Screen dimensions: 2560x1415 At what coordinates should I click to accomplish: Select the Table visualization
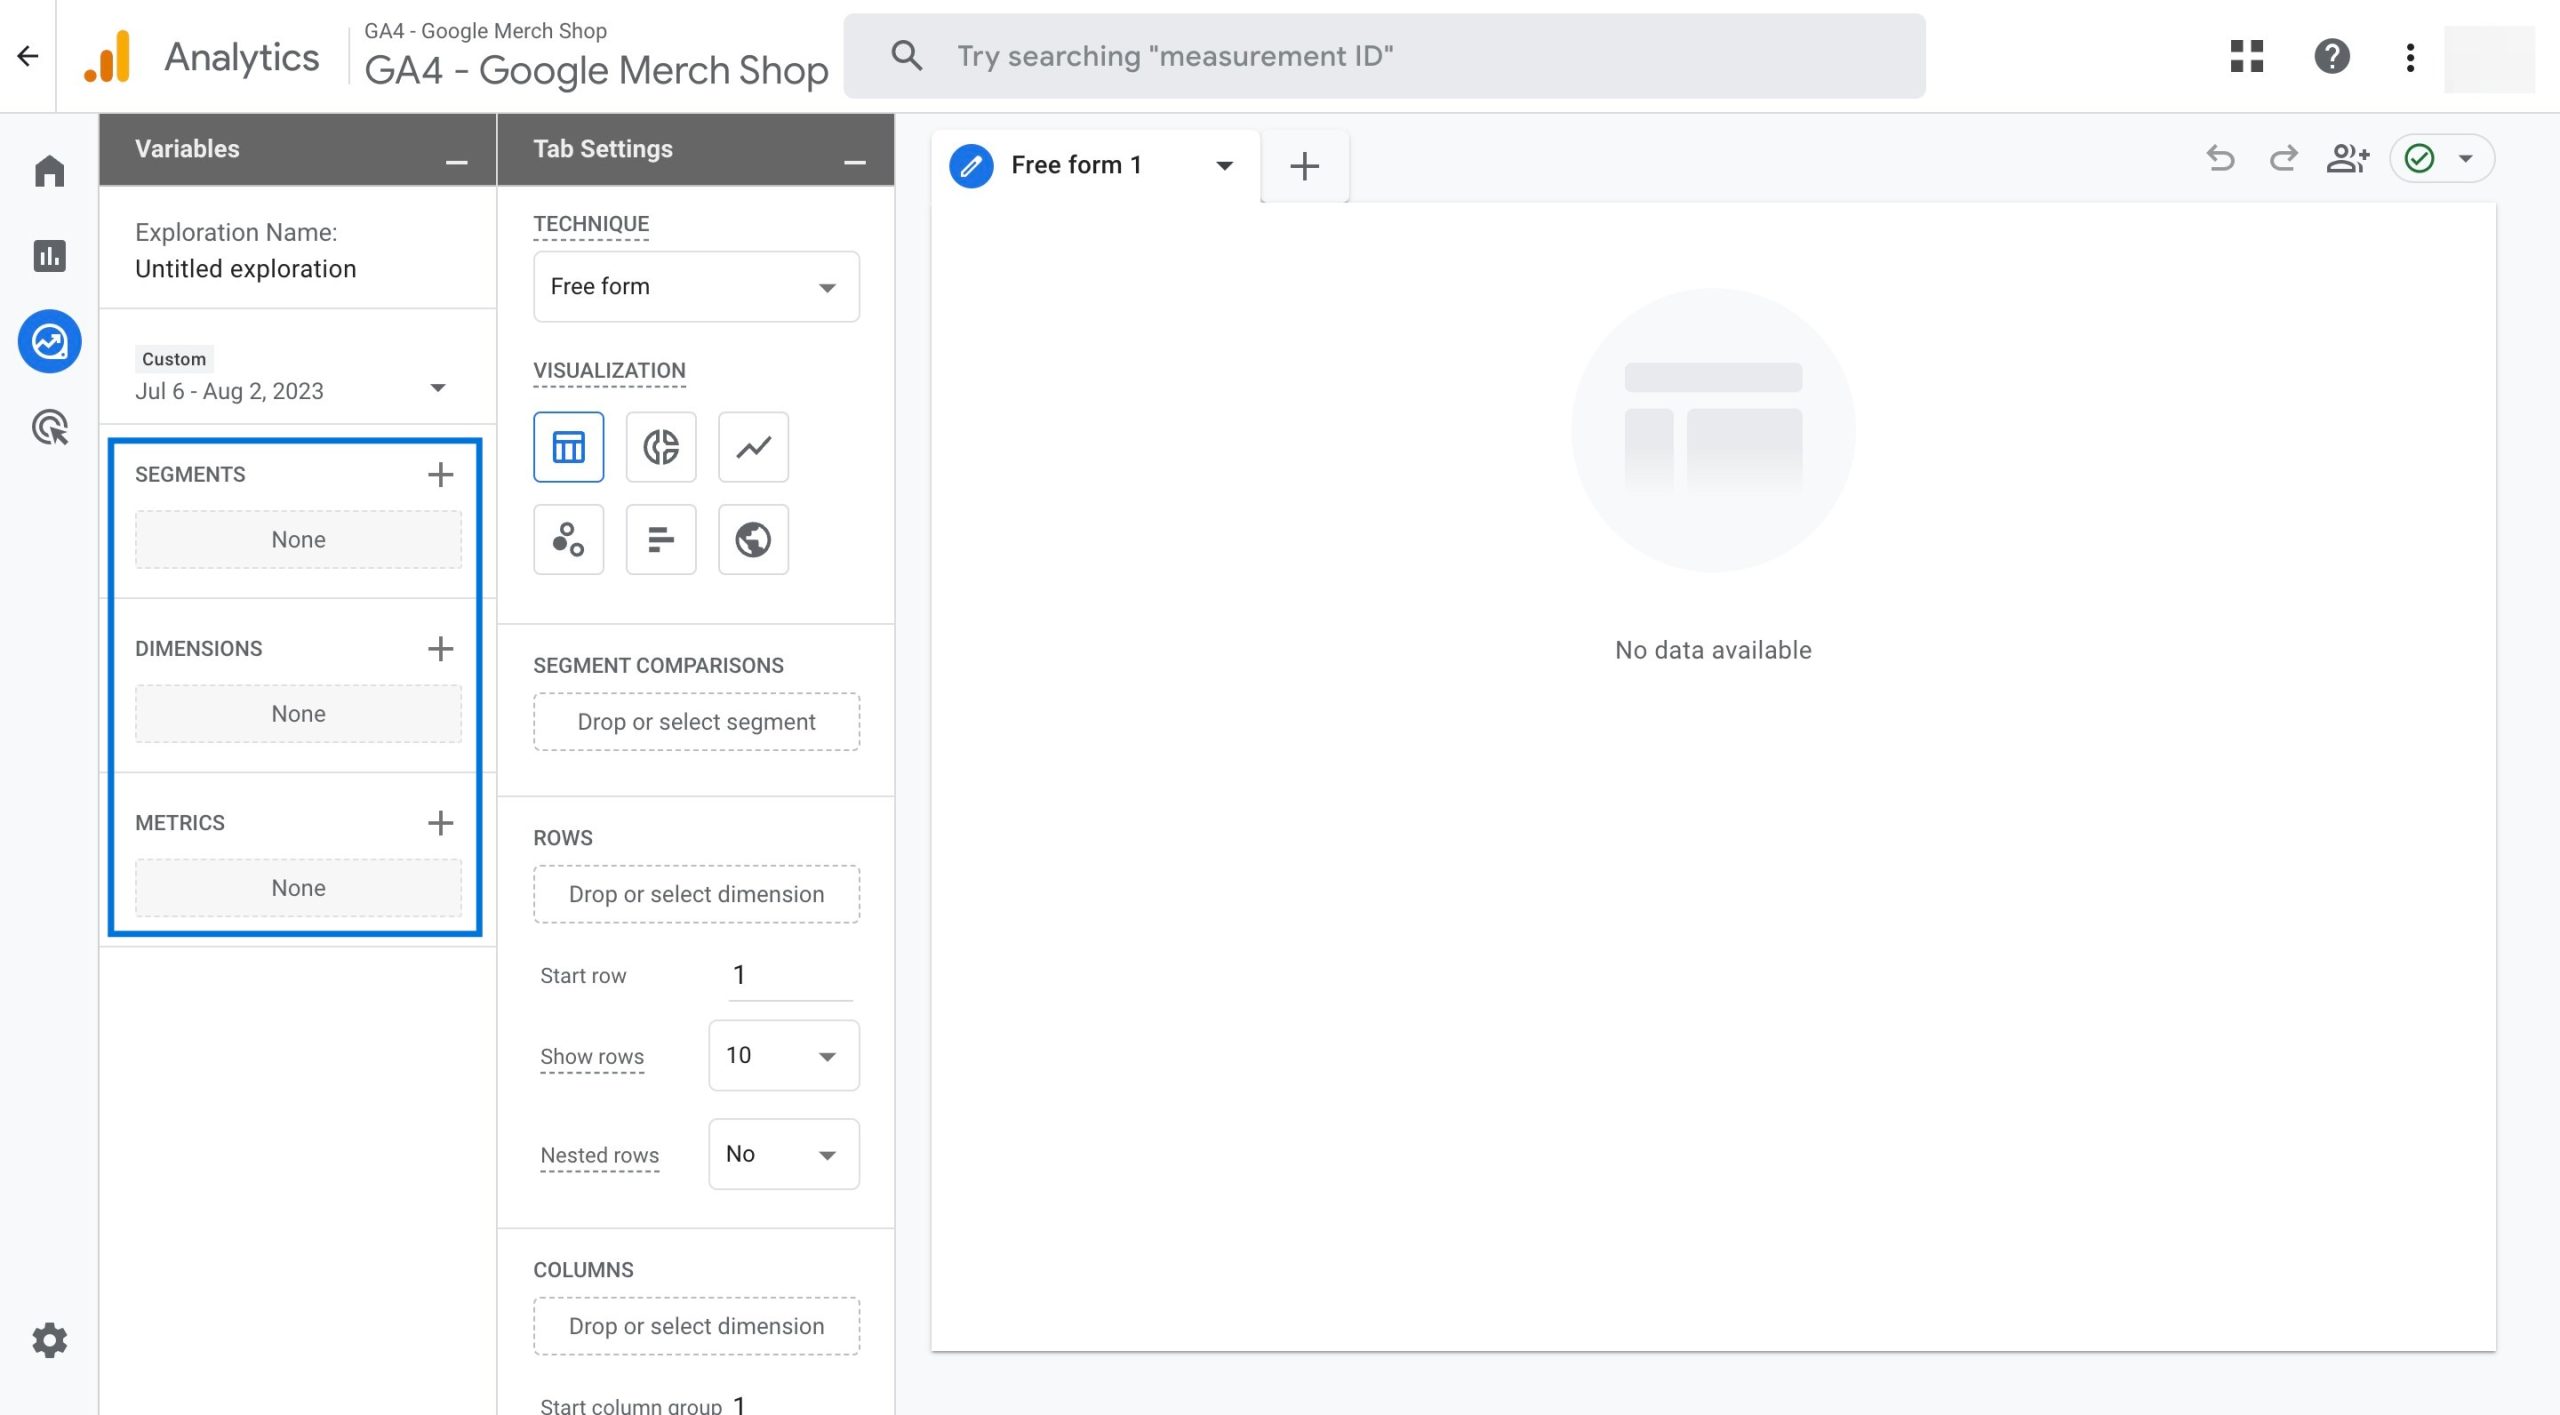pos(568,447)
